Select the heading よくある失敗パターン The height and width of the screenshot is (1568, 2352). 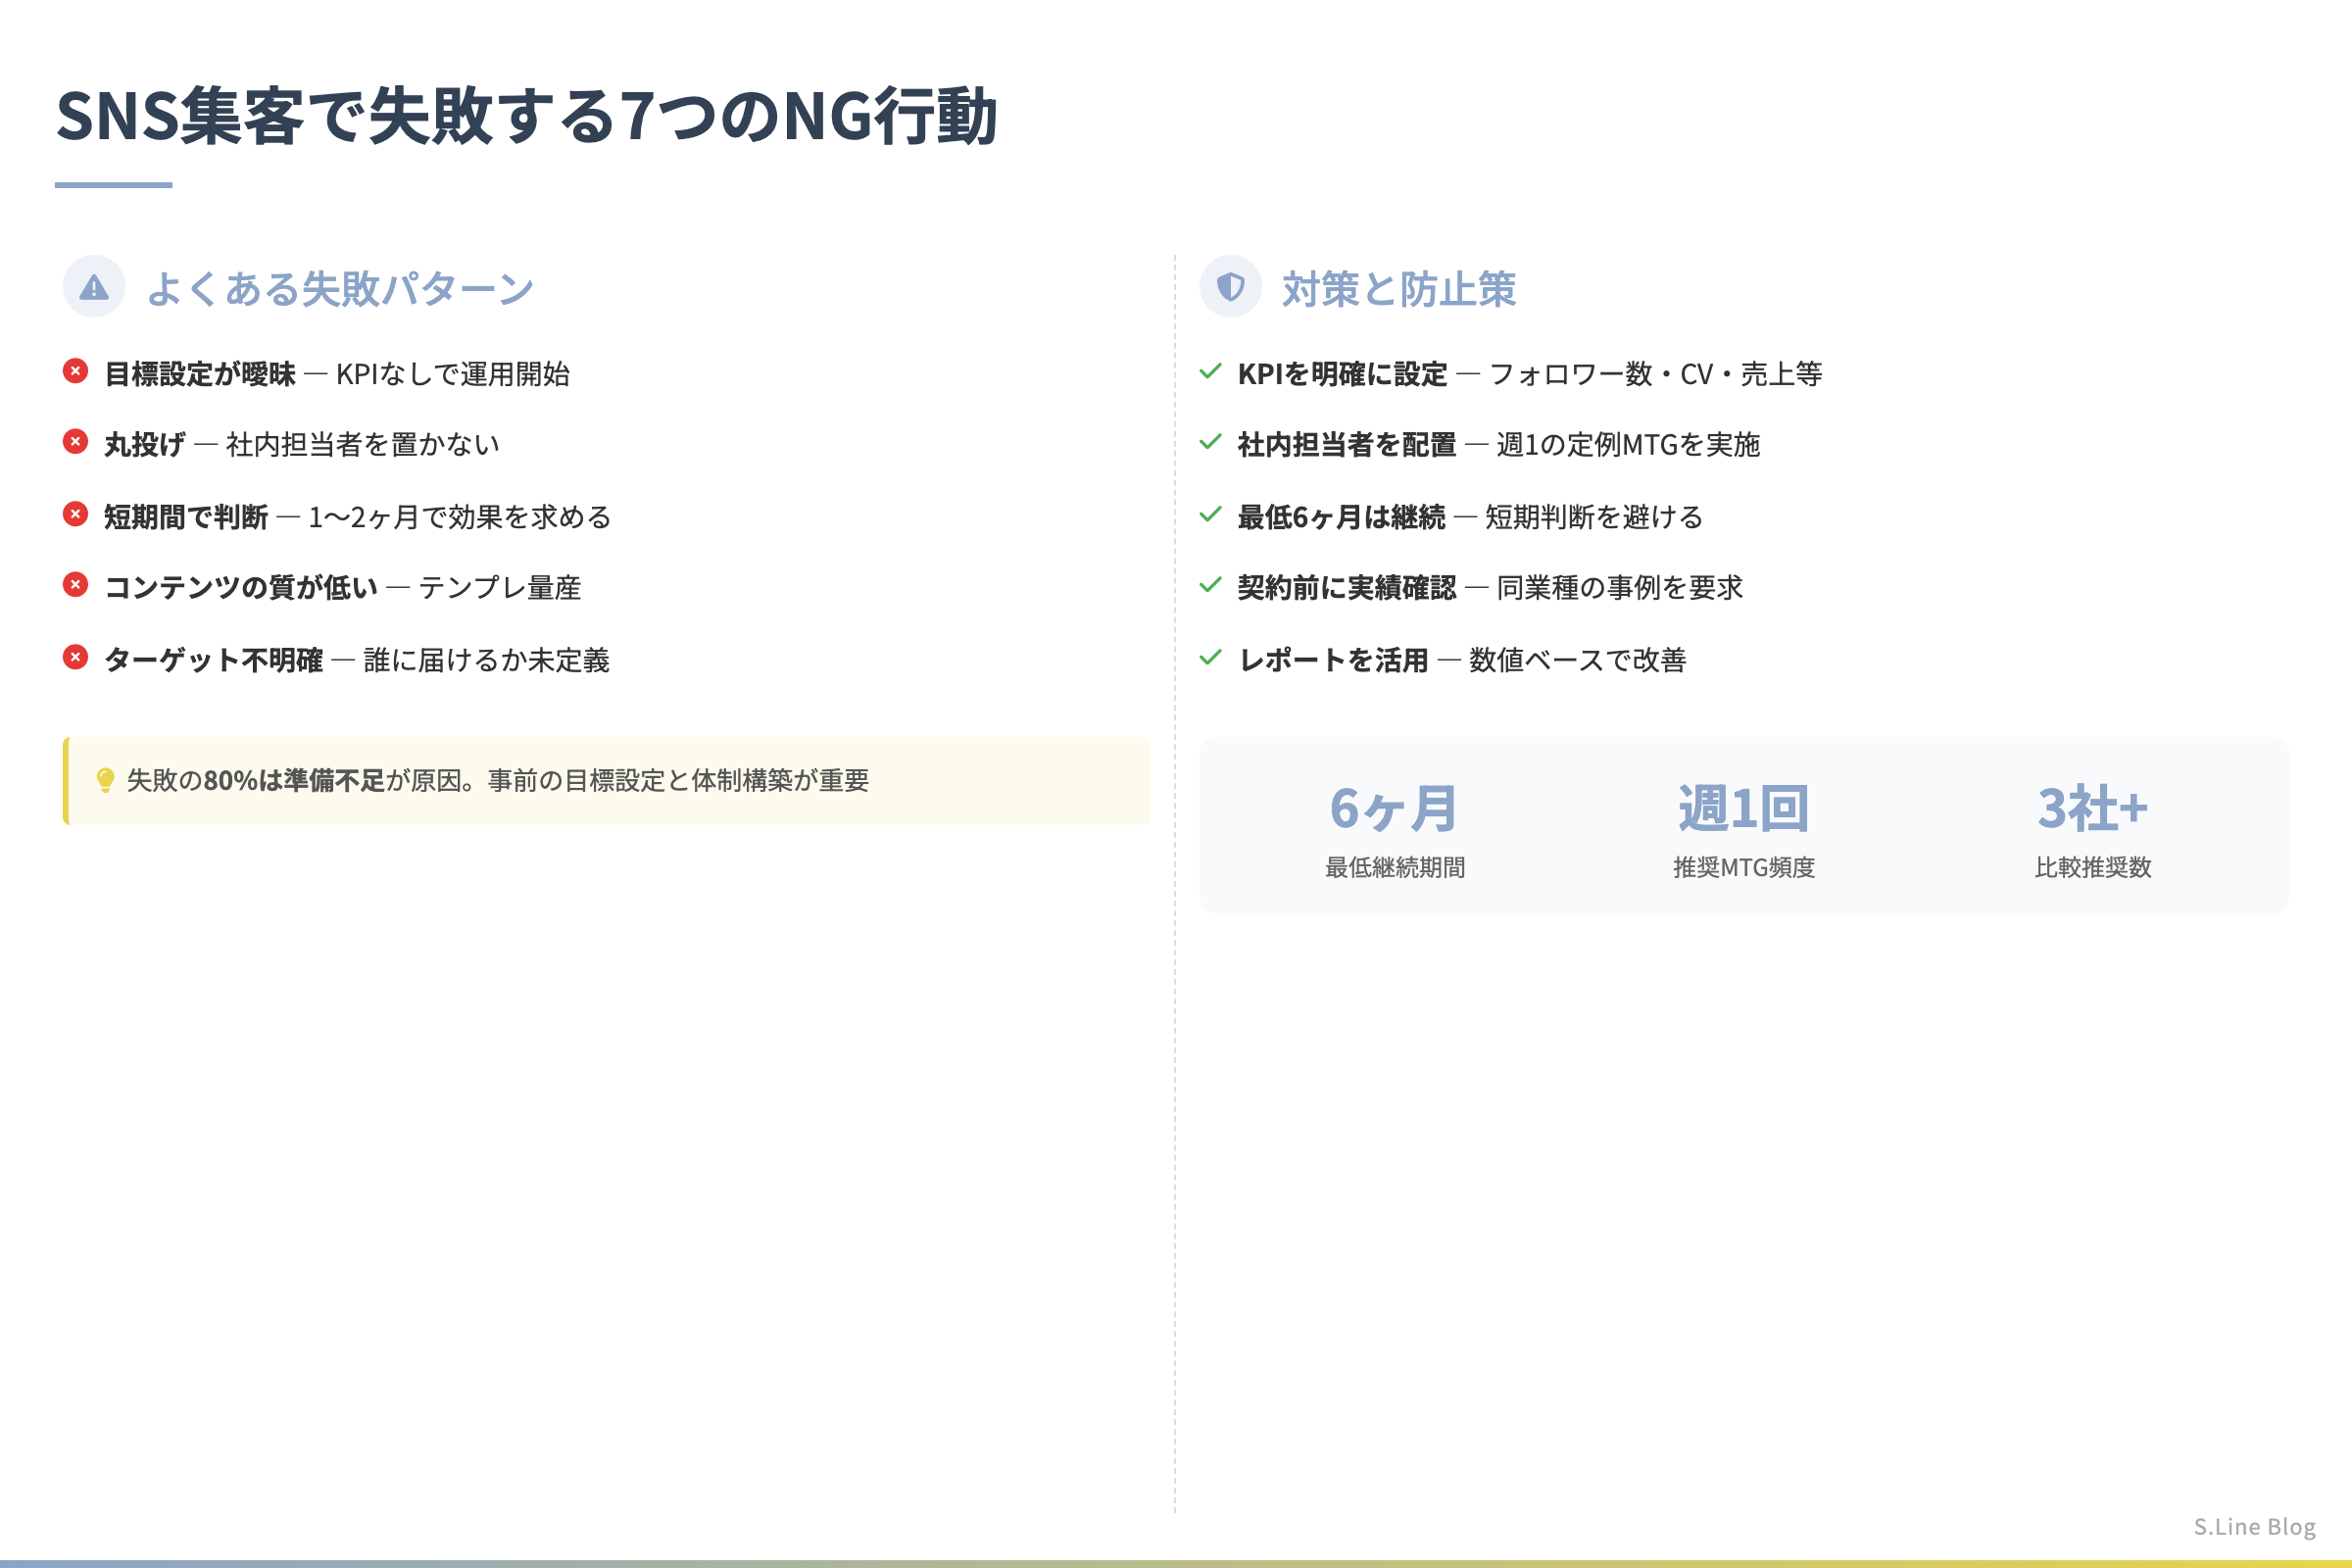pos(340,289)
